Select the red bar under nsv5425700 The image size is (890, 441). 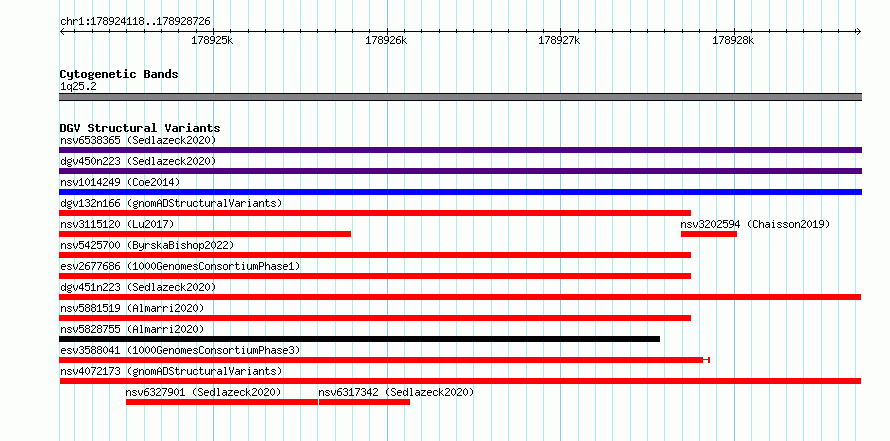(375, 255)
